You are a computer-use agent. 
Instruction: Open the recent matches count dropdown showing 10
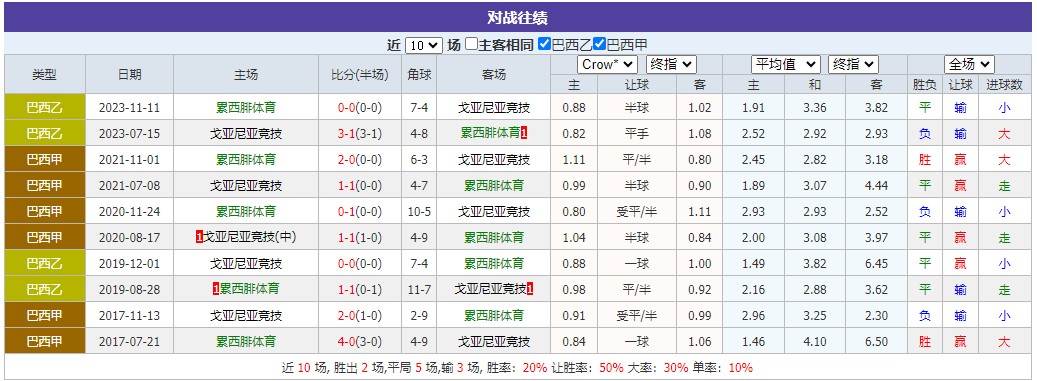point(423,45)
